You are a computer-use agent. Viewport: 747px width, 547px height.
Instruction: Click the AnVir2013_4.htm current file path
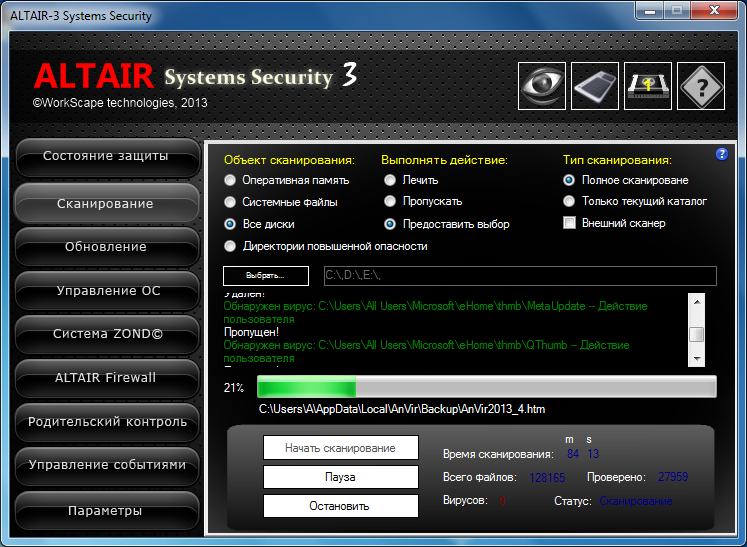pyautogui.click(x=402, y=409)
